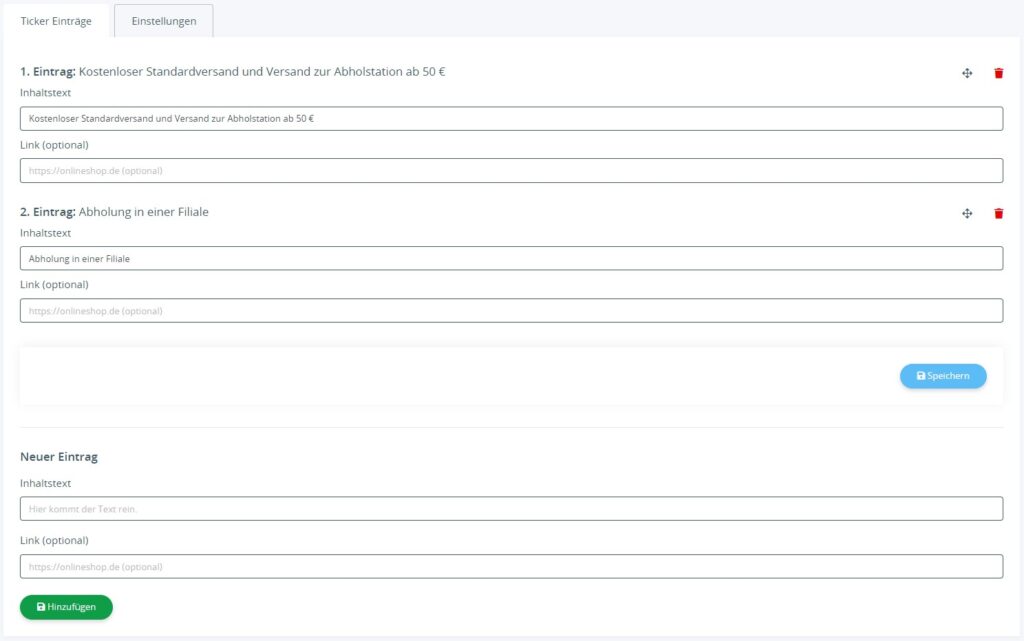Click the move icon of the first entry

click(967, 72)
